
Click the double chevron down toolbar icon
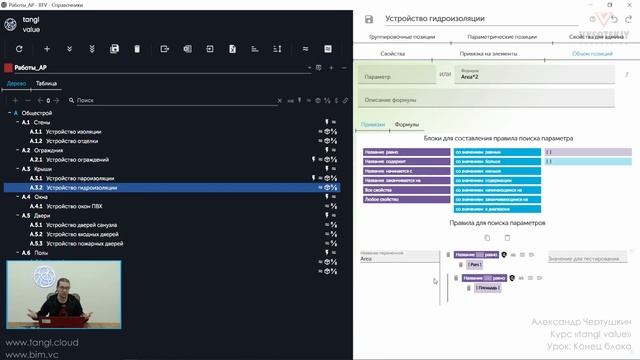click(x=69, y=49)
